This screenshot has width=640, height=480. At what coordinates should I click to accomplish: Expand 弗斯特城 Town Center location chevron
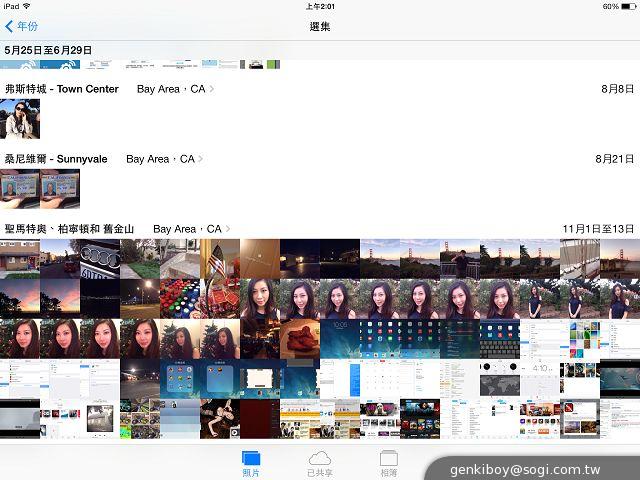[x=211, y=89]
